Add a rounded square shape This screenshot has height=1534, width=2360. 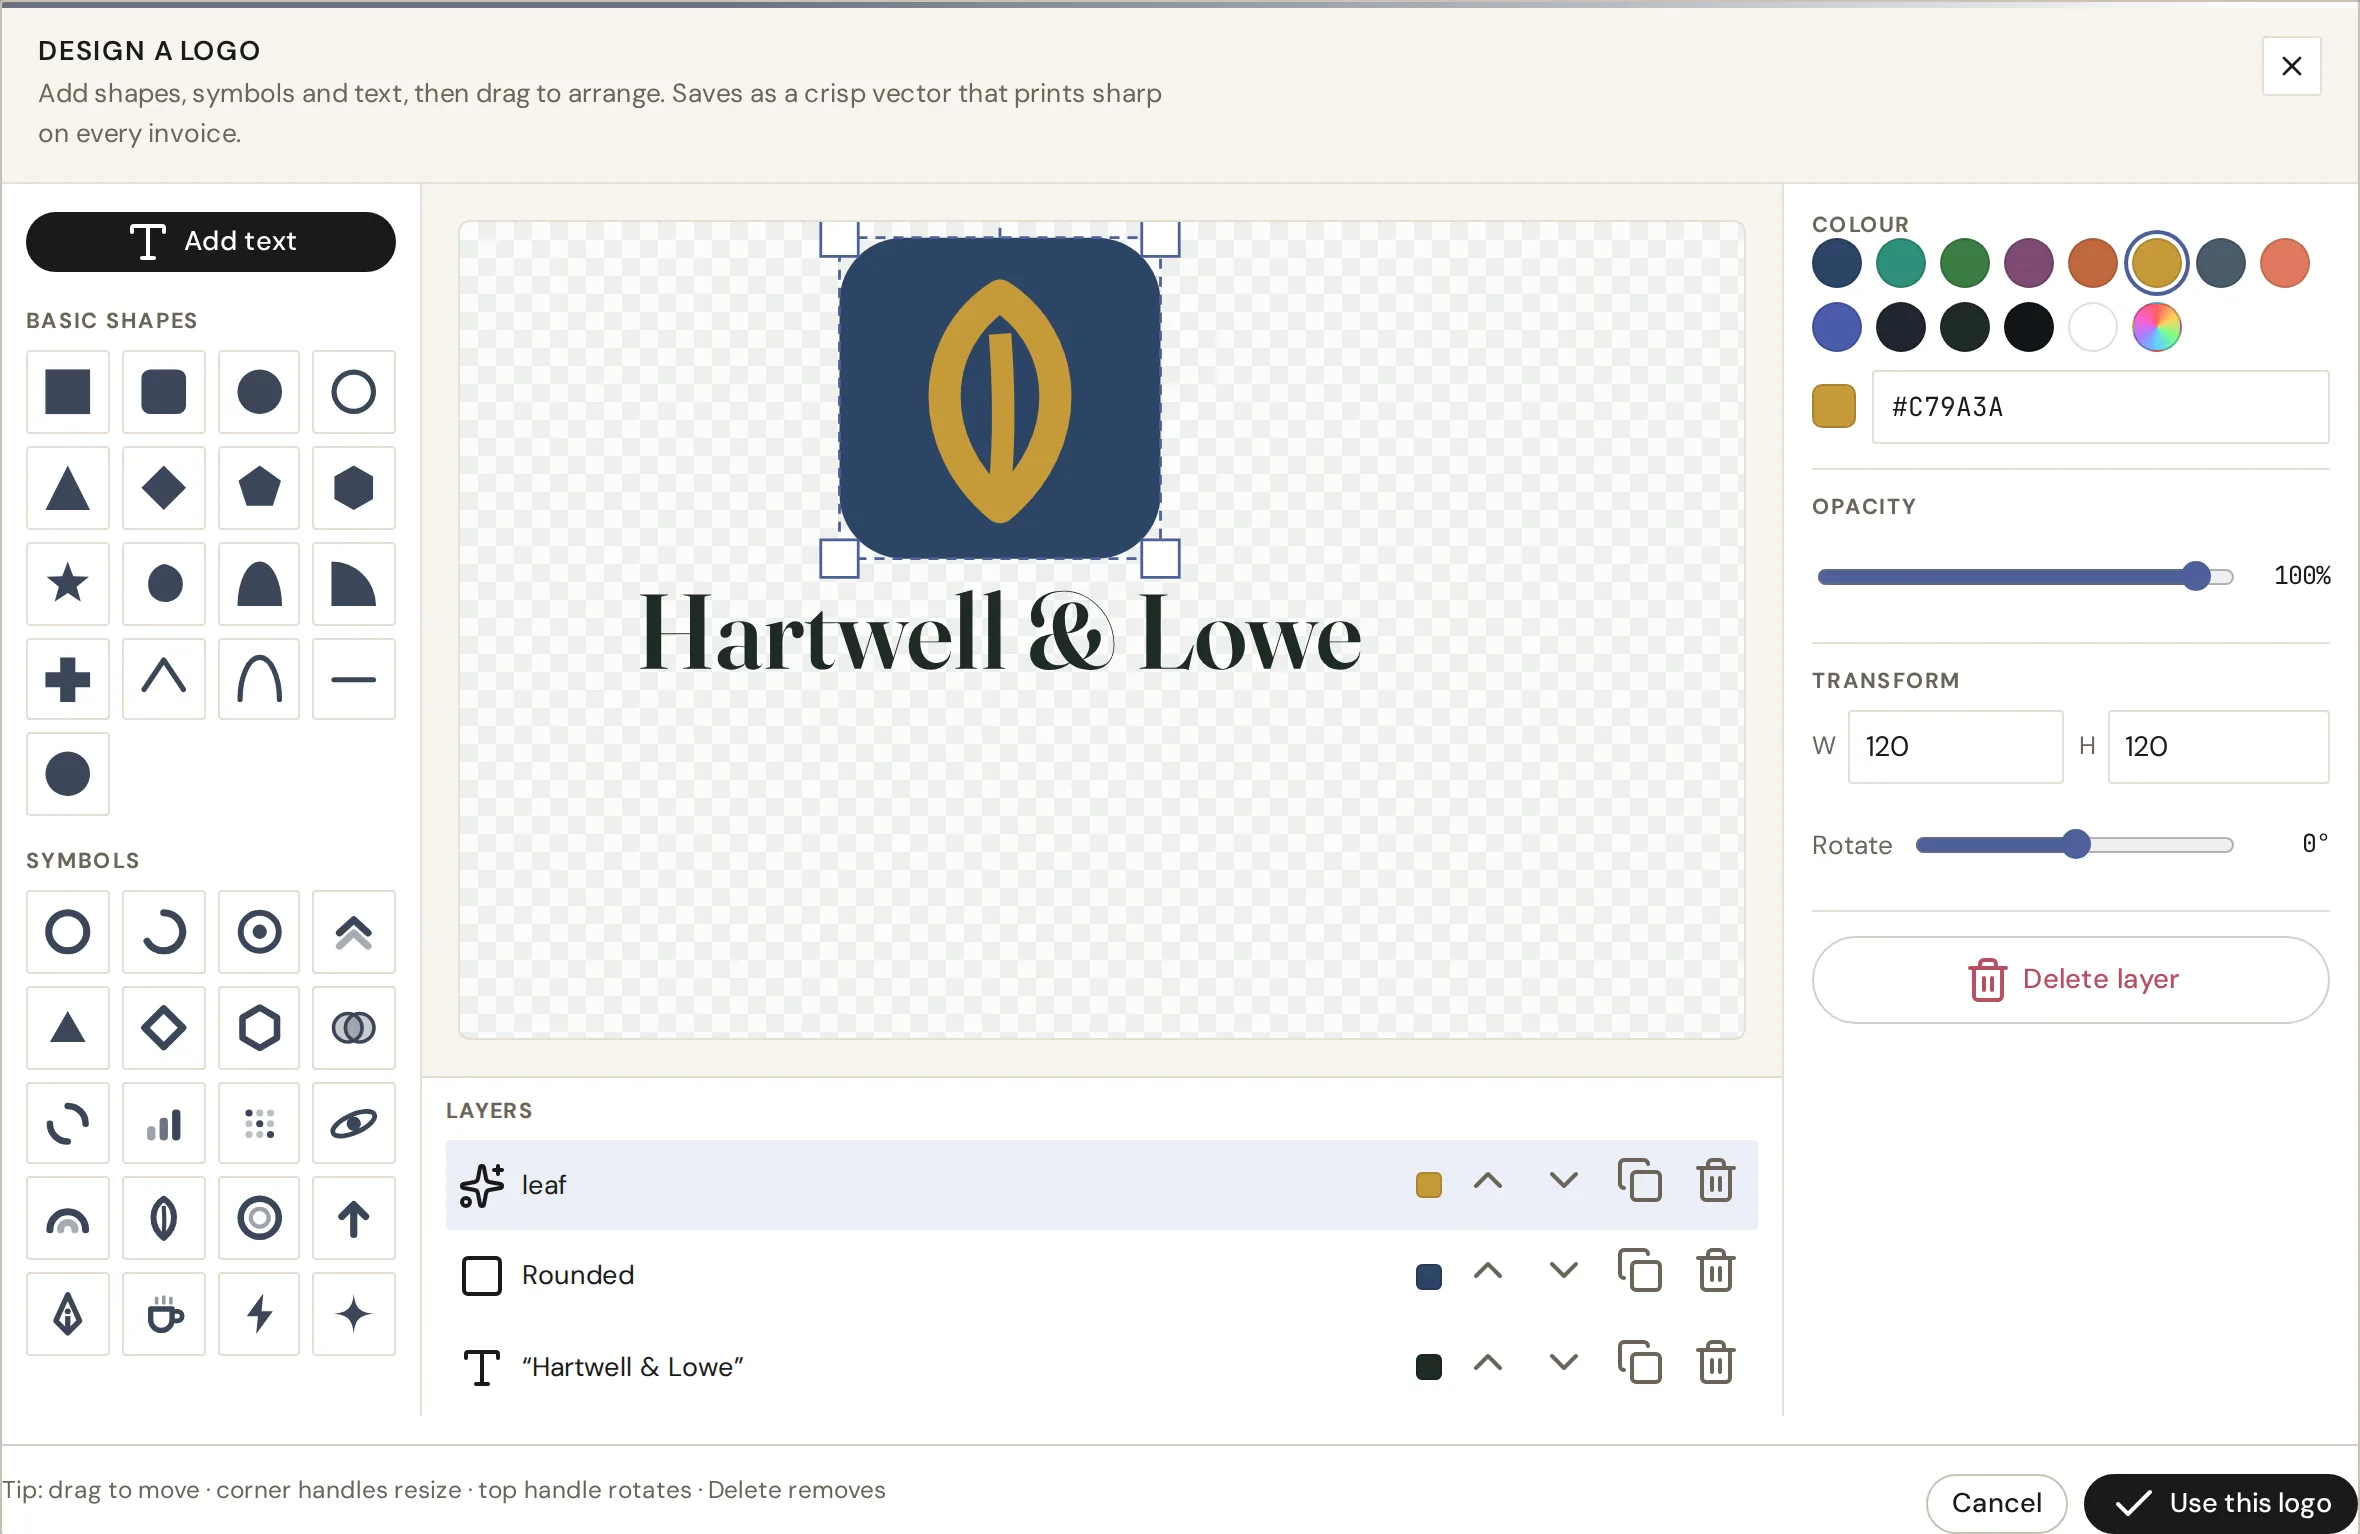[164, 392]
